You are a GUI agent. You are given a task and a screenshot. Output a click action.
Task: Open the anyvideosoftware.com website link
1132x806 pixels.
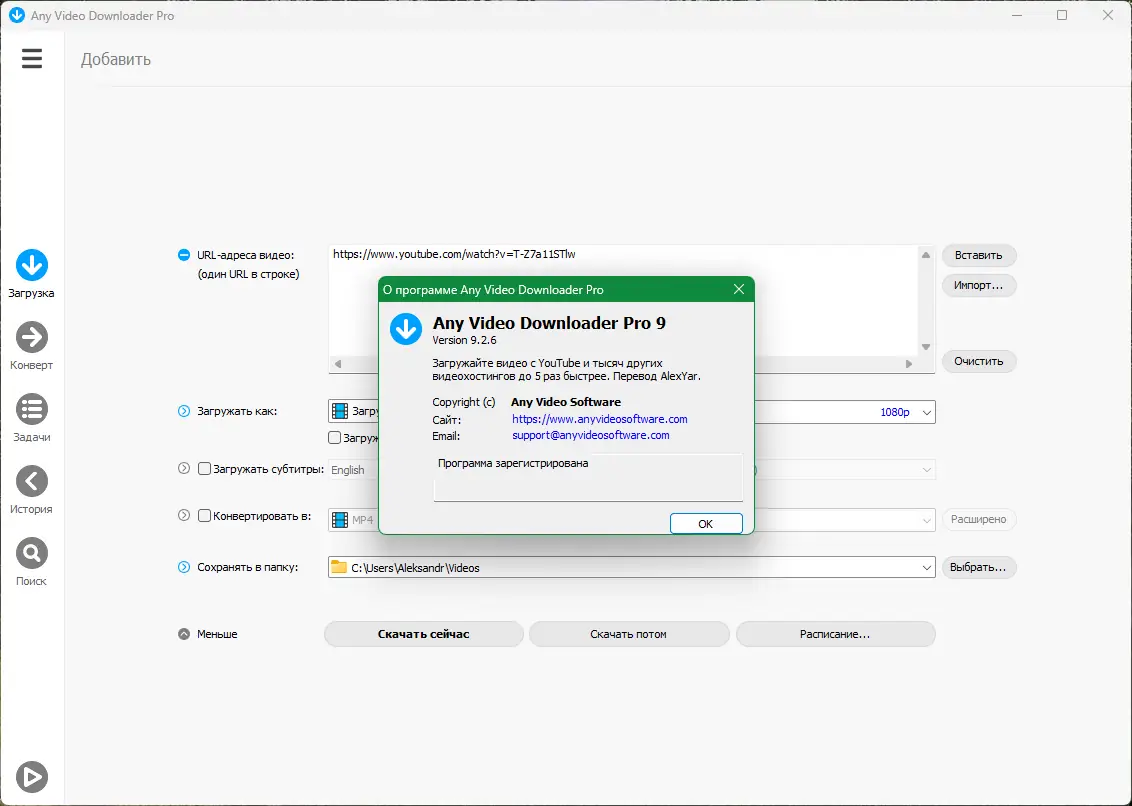pos(599,419)
